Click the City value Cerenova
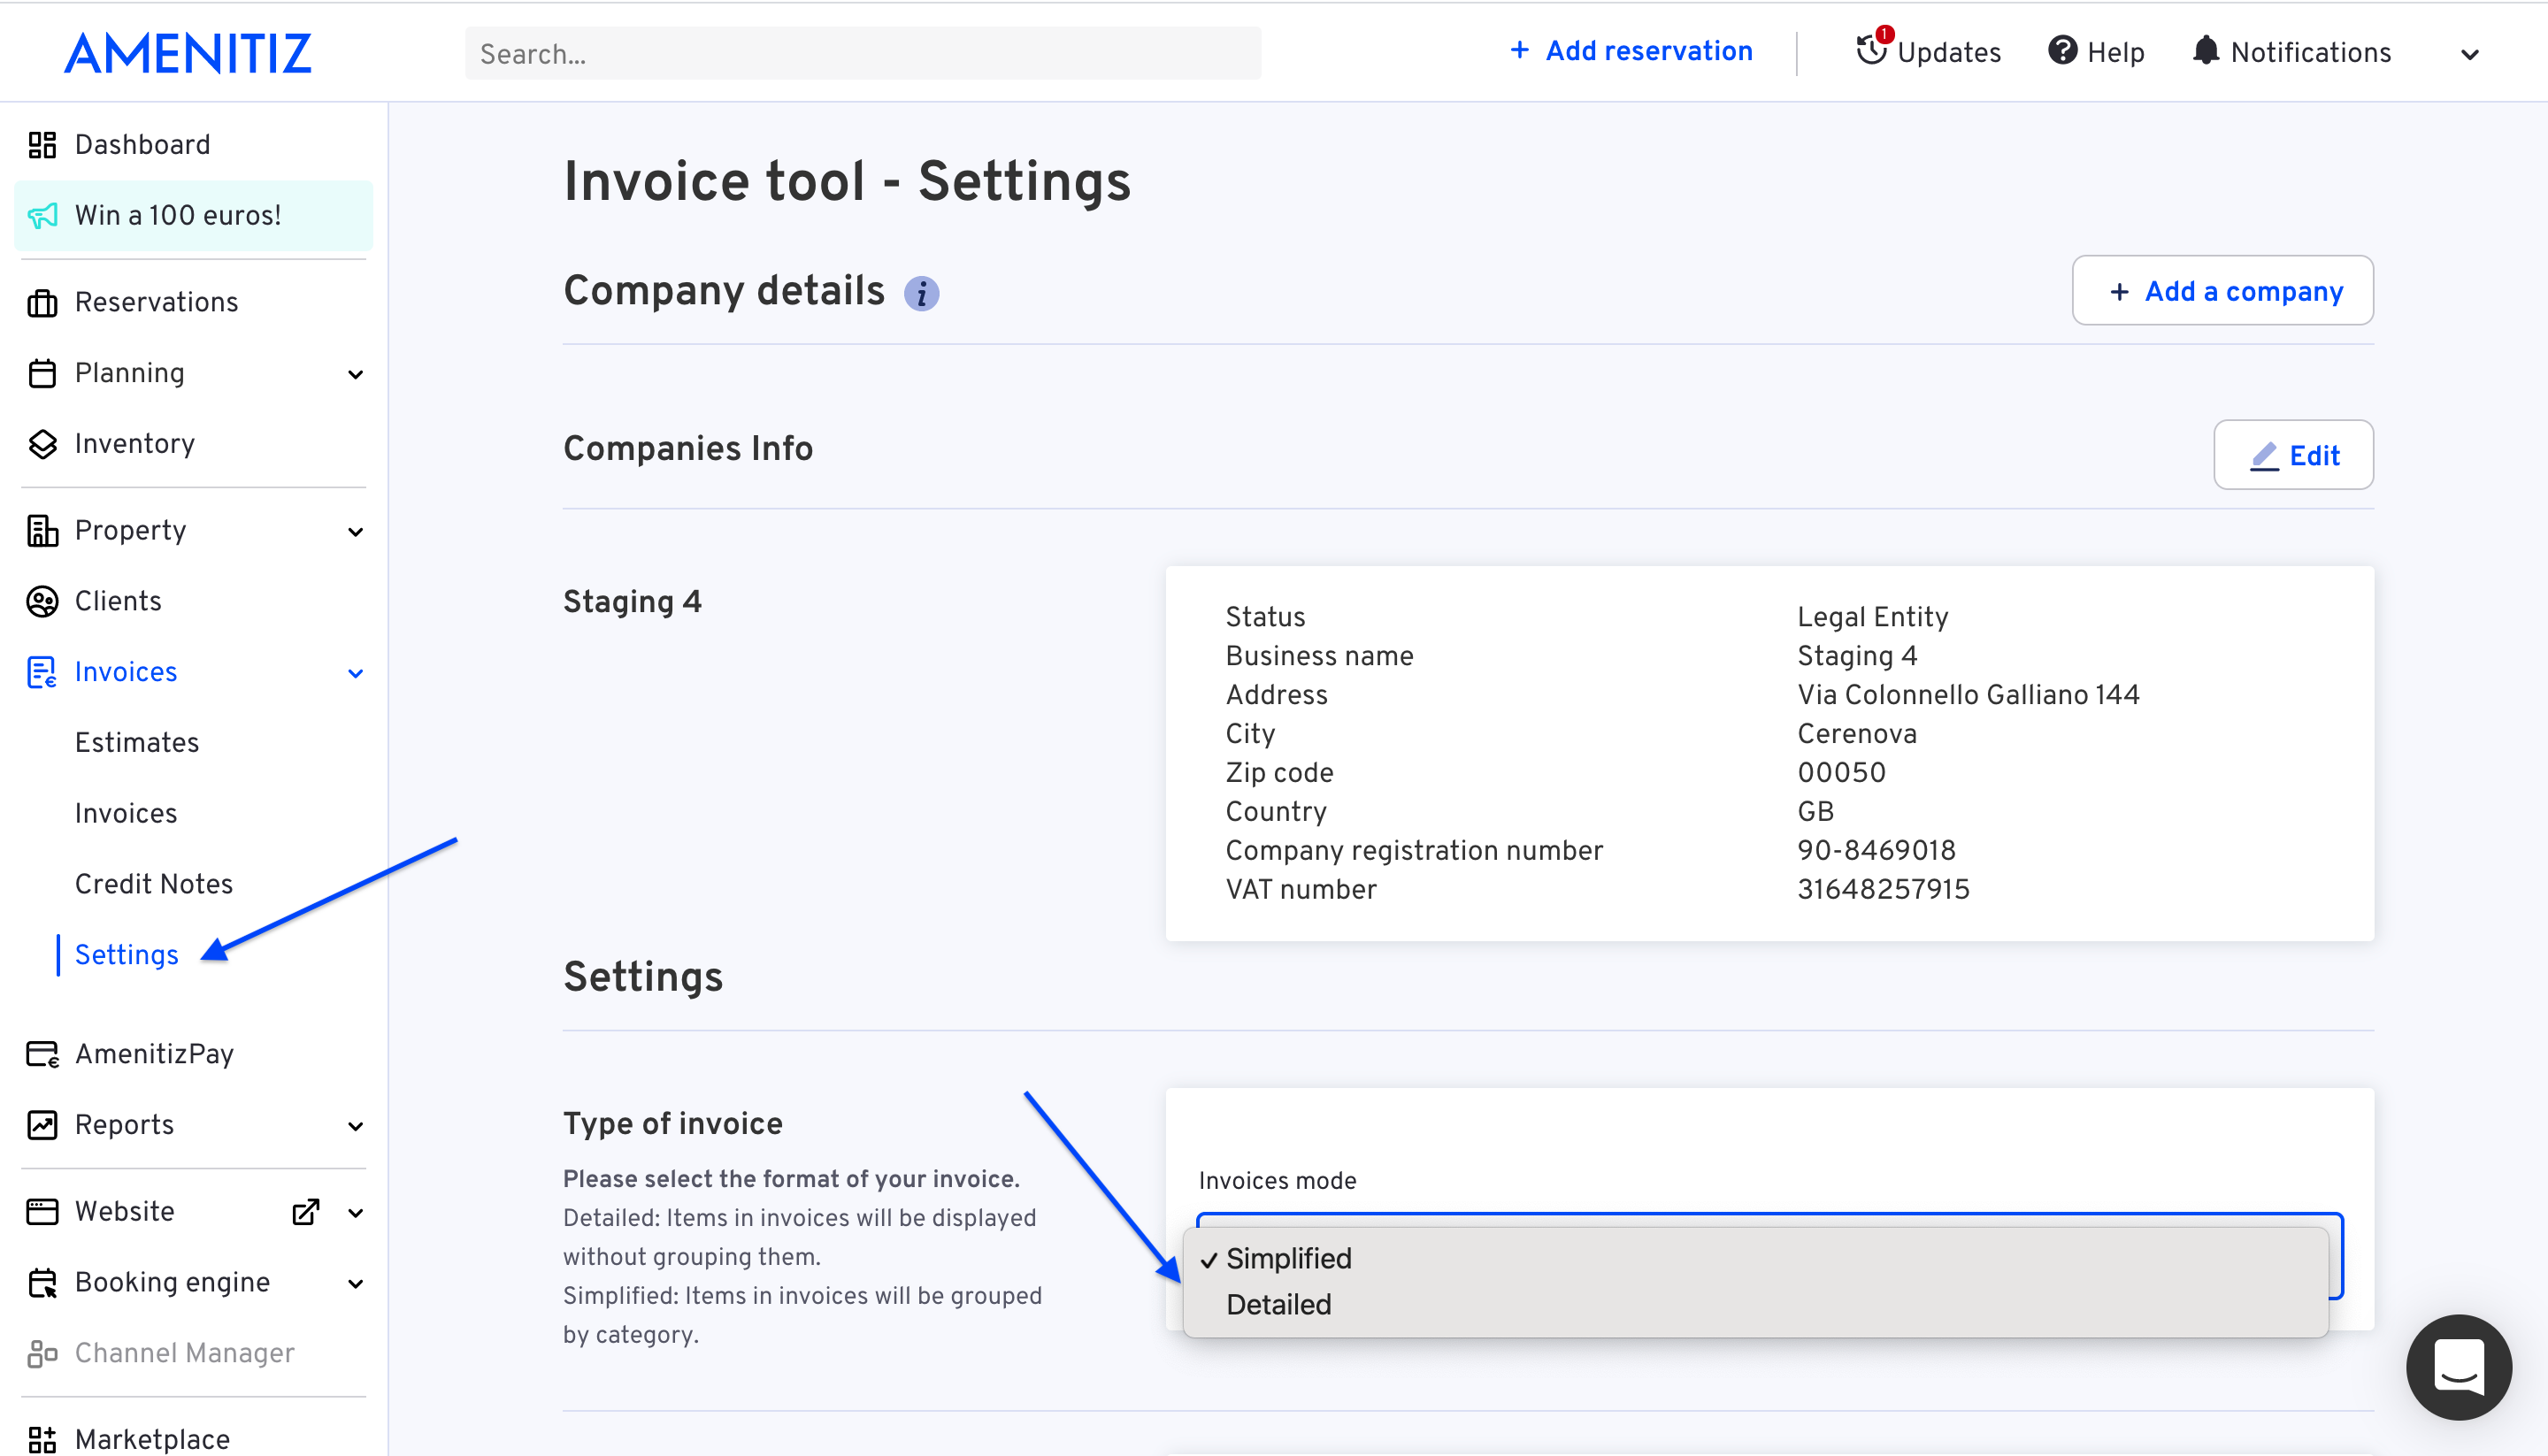This screenshot has height=1456, width=2548. [x=1857, y=733]
